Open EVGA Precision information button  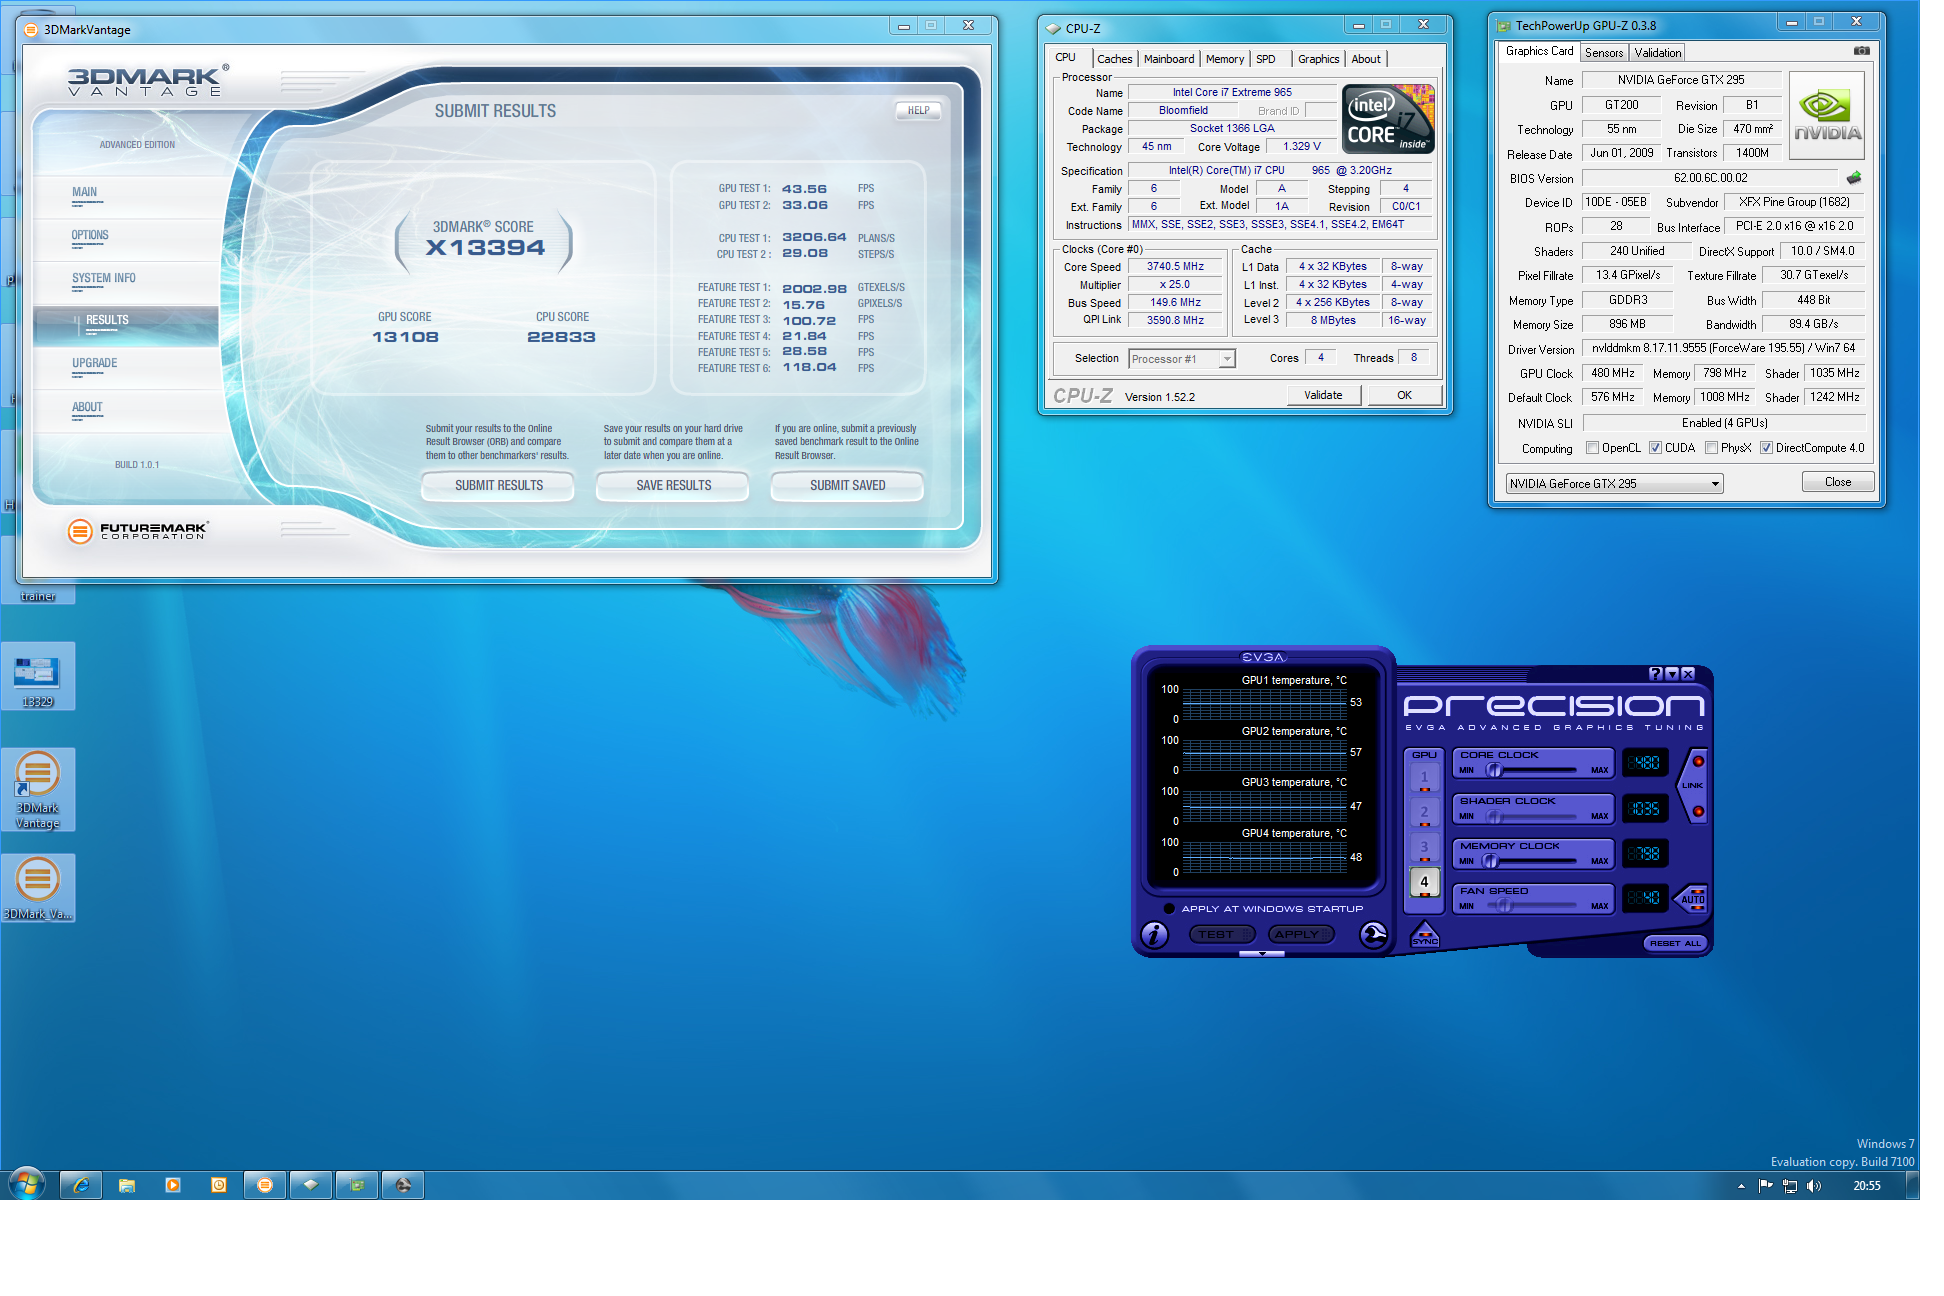click(1155, 934)
